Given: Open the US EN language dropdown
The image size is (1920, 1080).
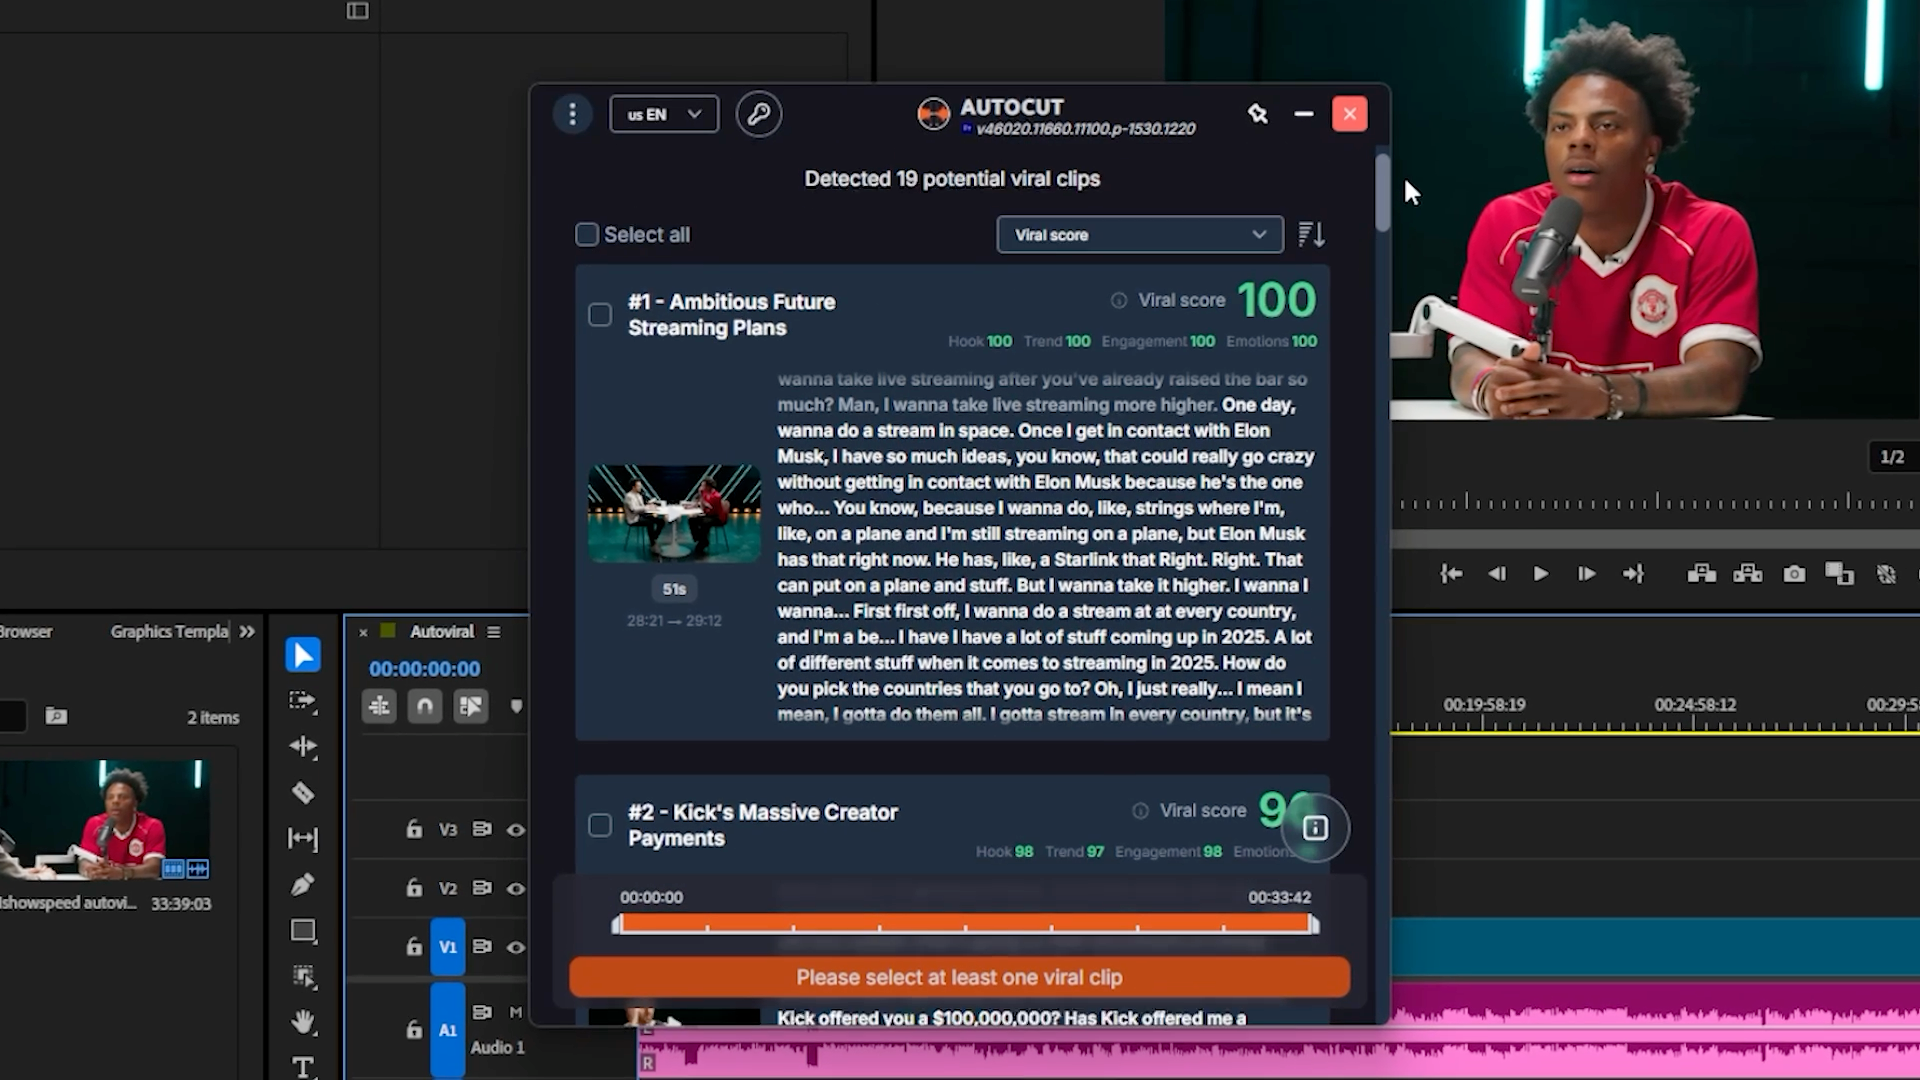Looking at the screenshot, I should (x=664, y=114).
